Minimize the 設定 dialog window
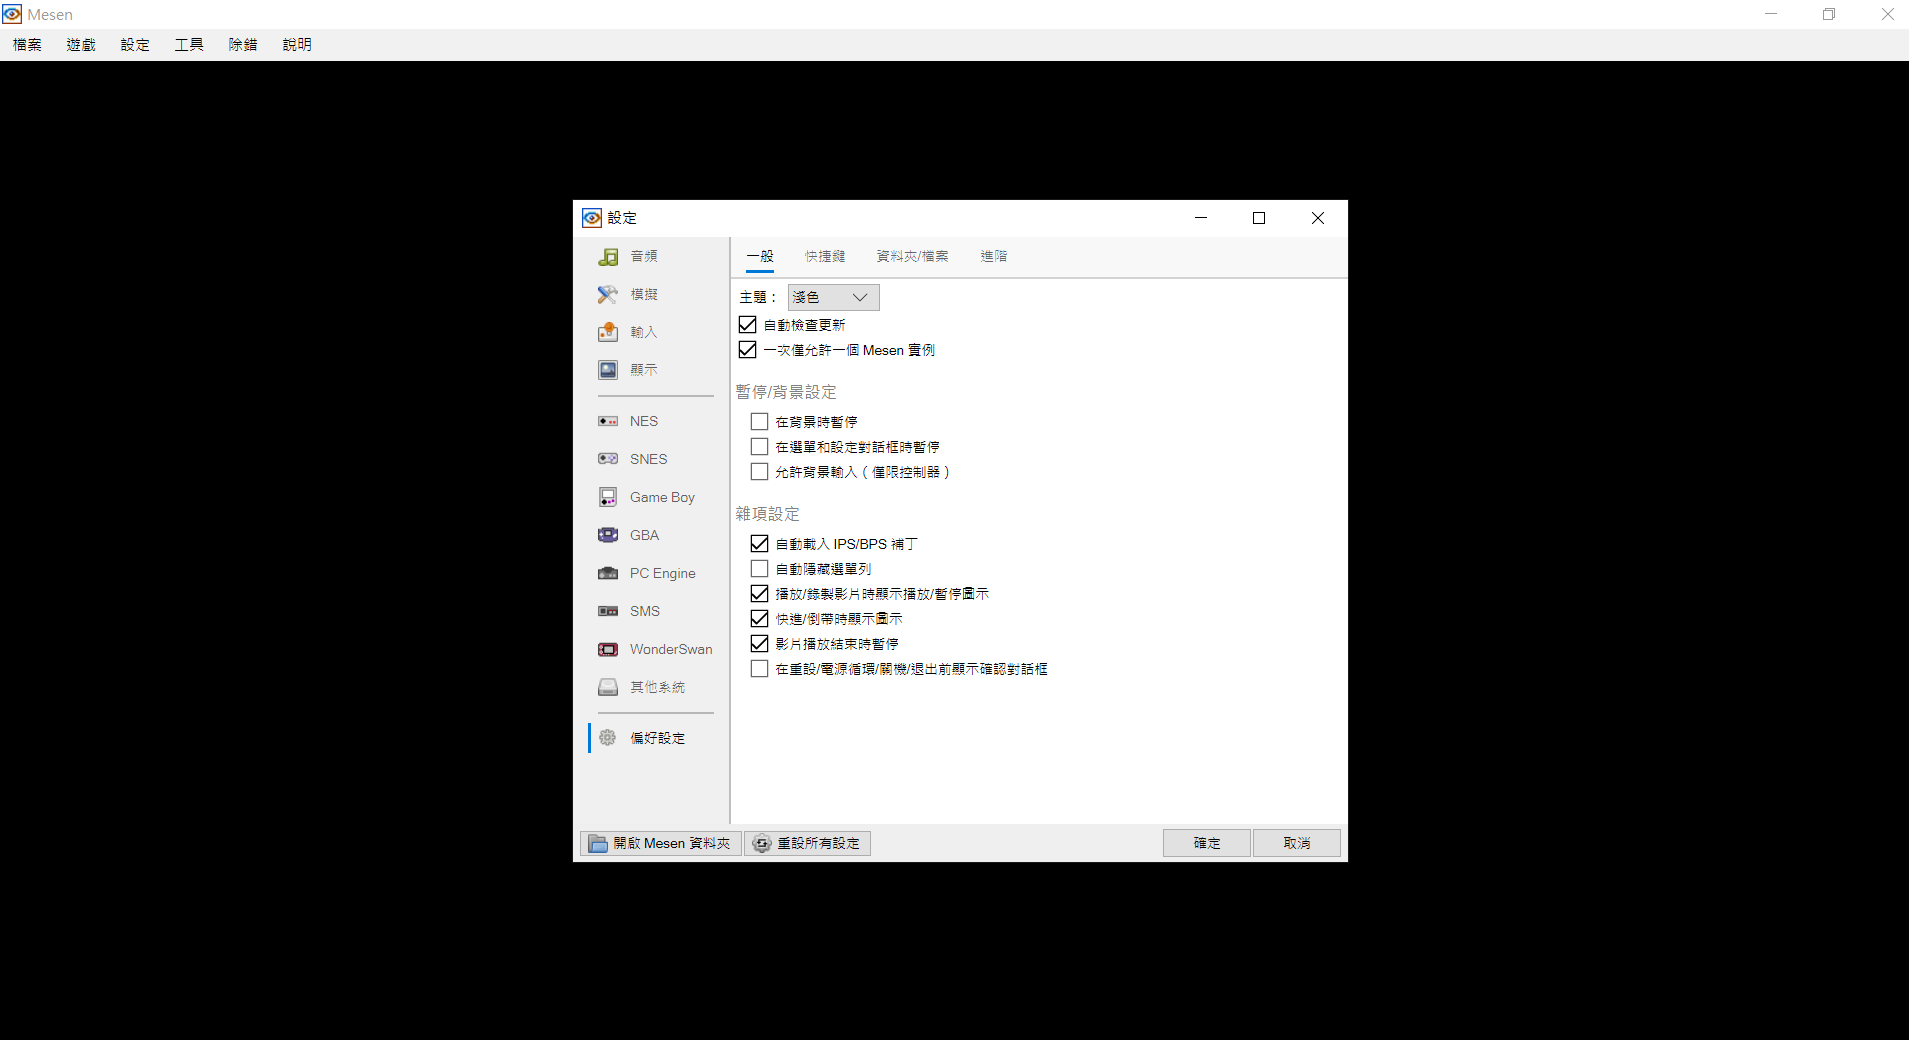 1201,218
